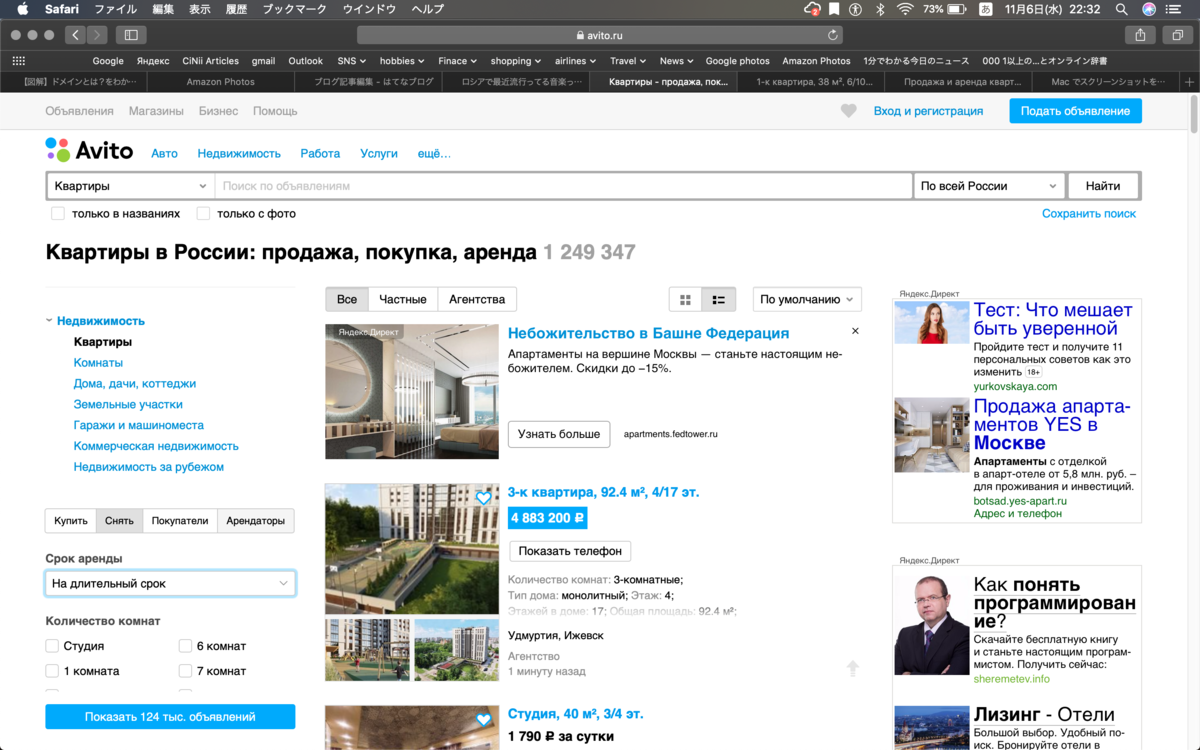Click Сохранить поиск link
The width and height of the screenshot is (1200, 750).
[1089, 213]
